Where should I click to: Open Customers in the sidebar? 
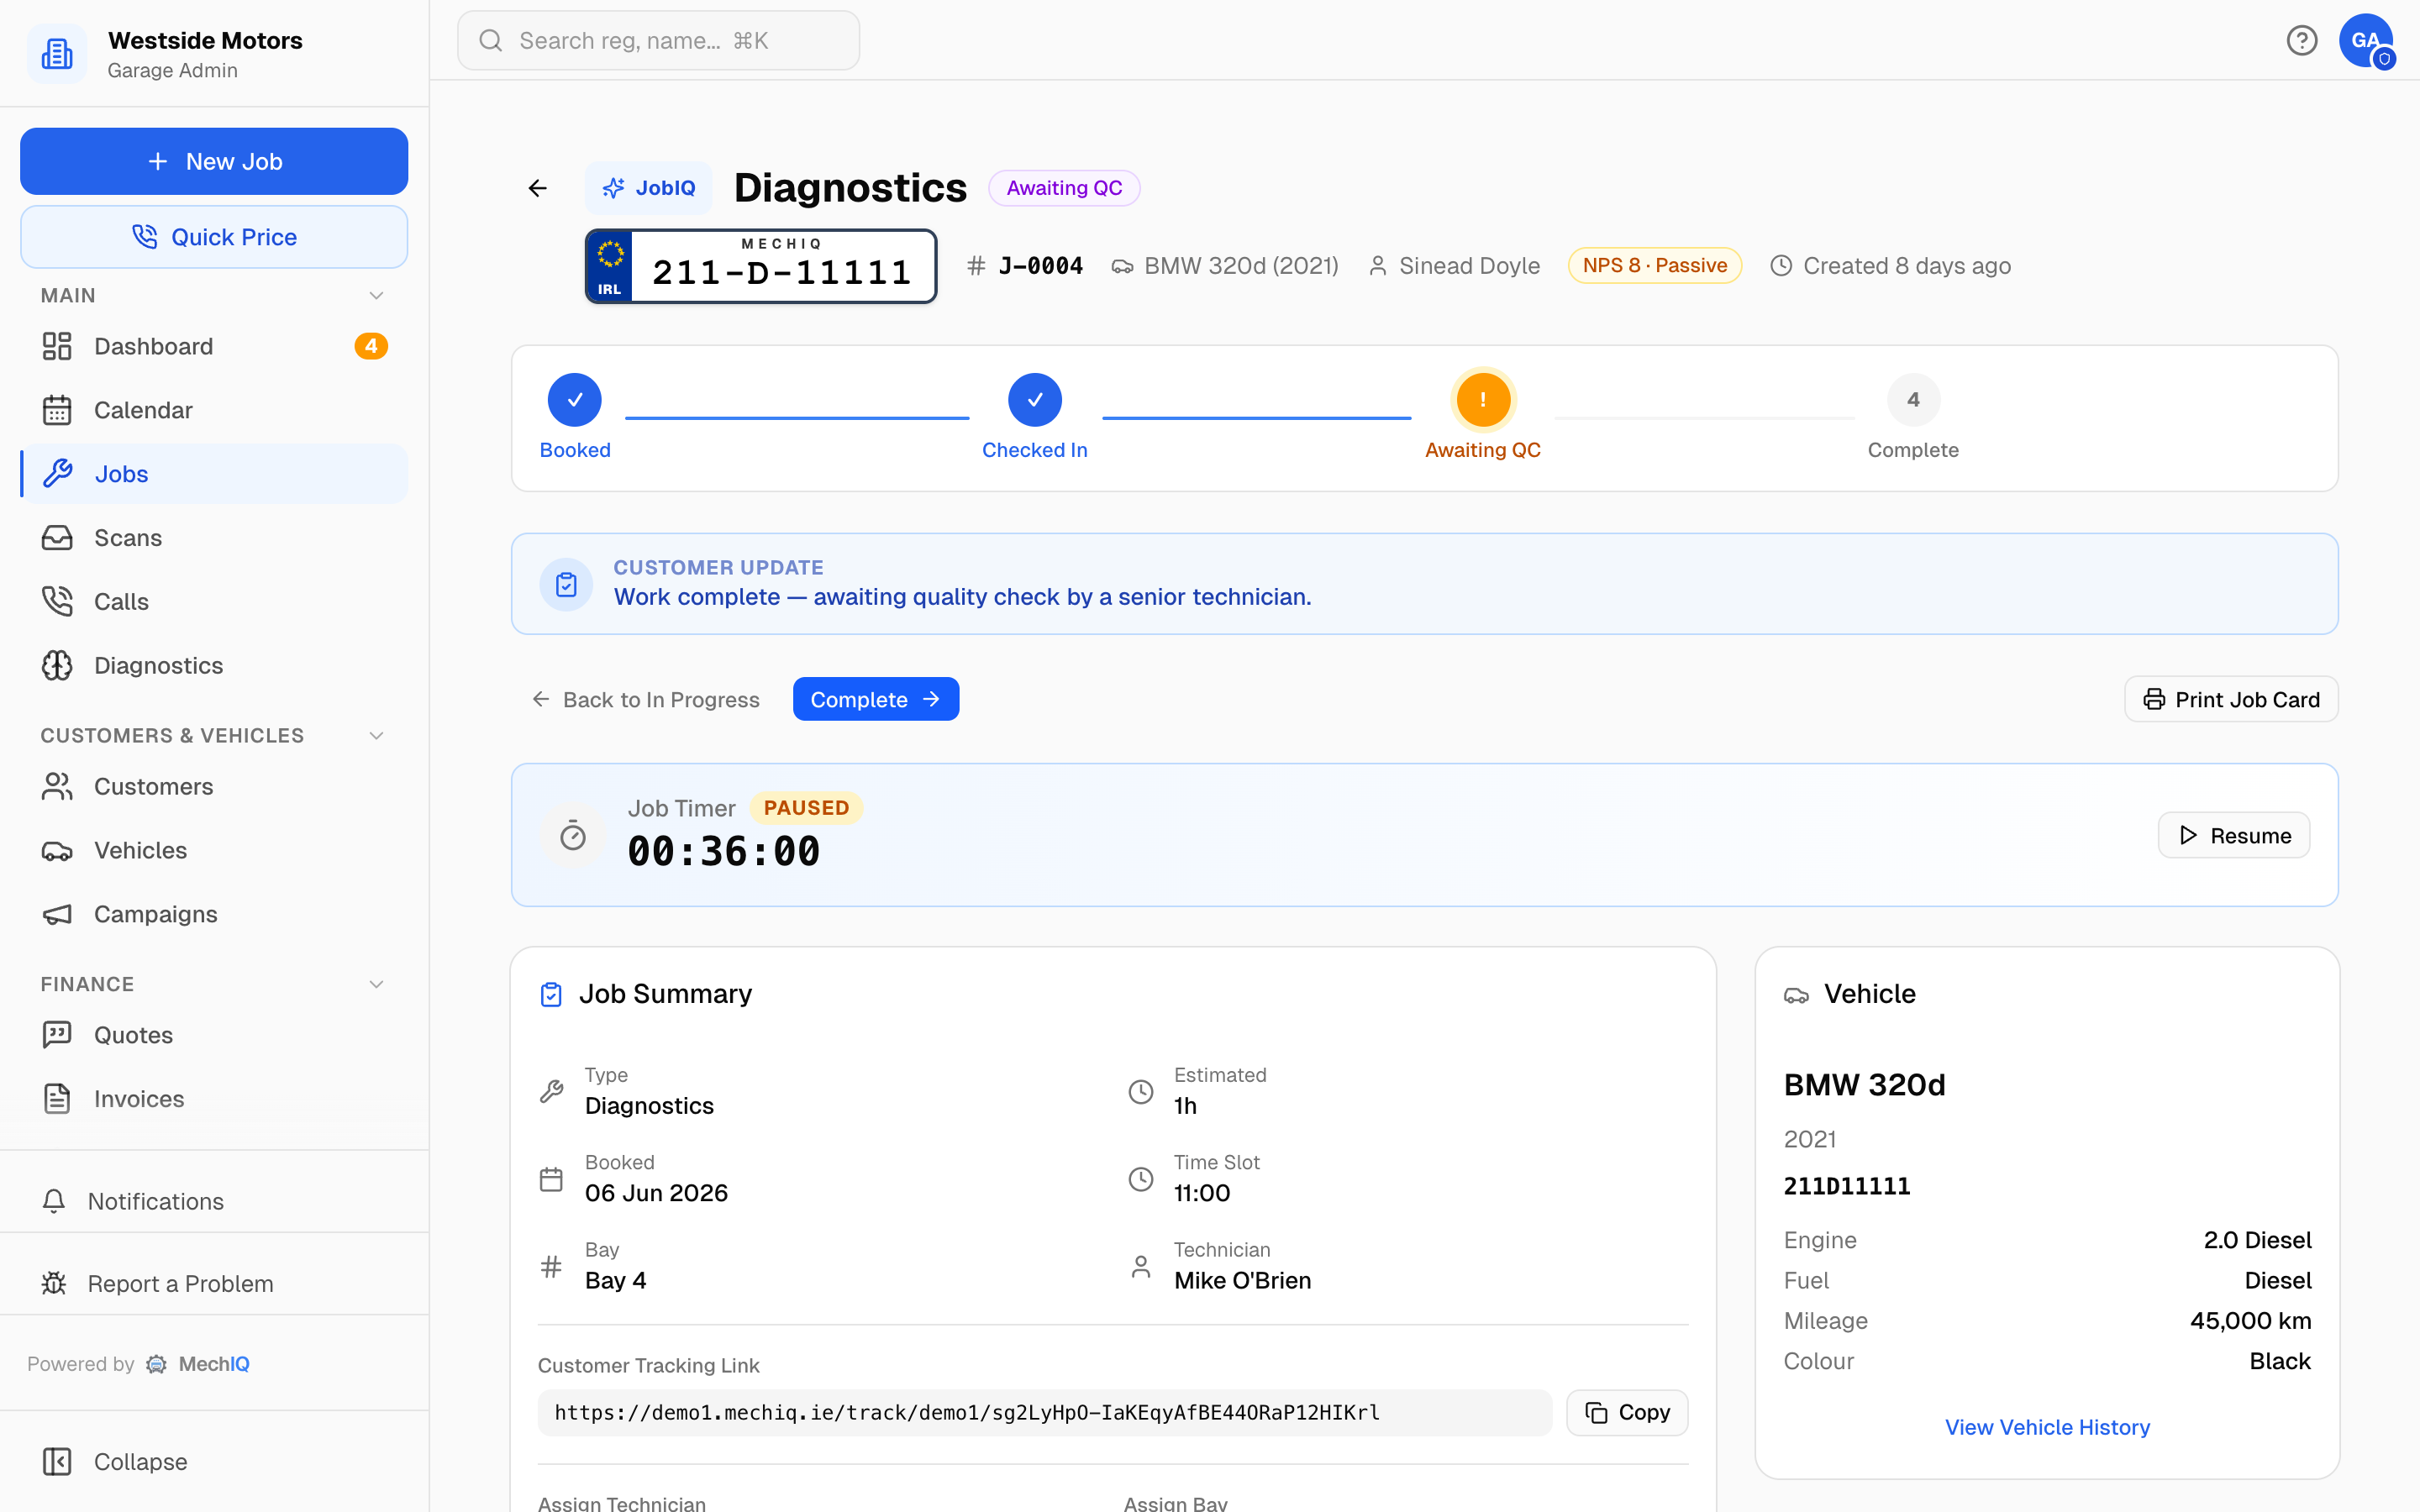pyautogui.click(x=214, y=786)
